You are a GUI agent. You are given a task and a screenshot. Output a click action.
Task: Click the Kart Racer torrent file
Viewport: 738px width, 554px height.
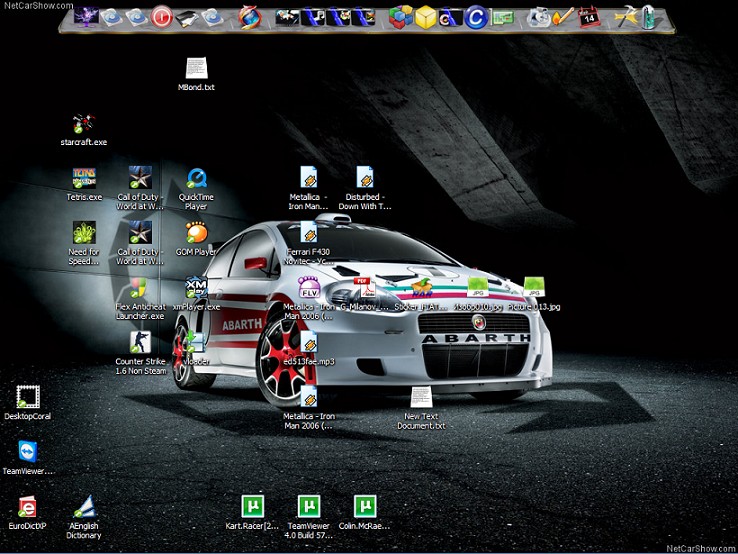tap(253, 506)
